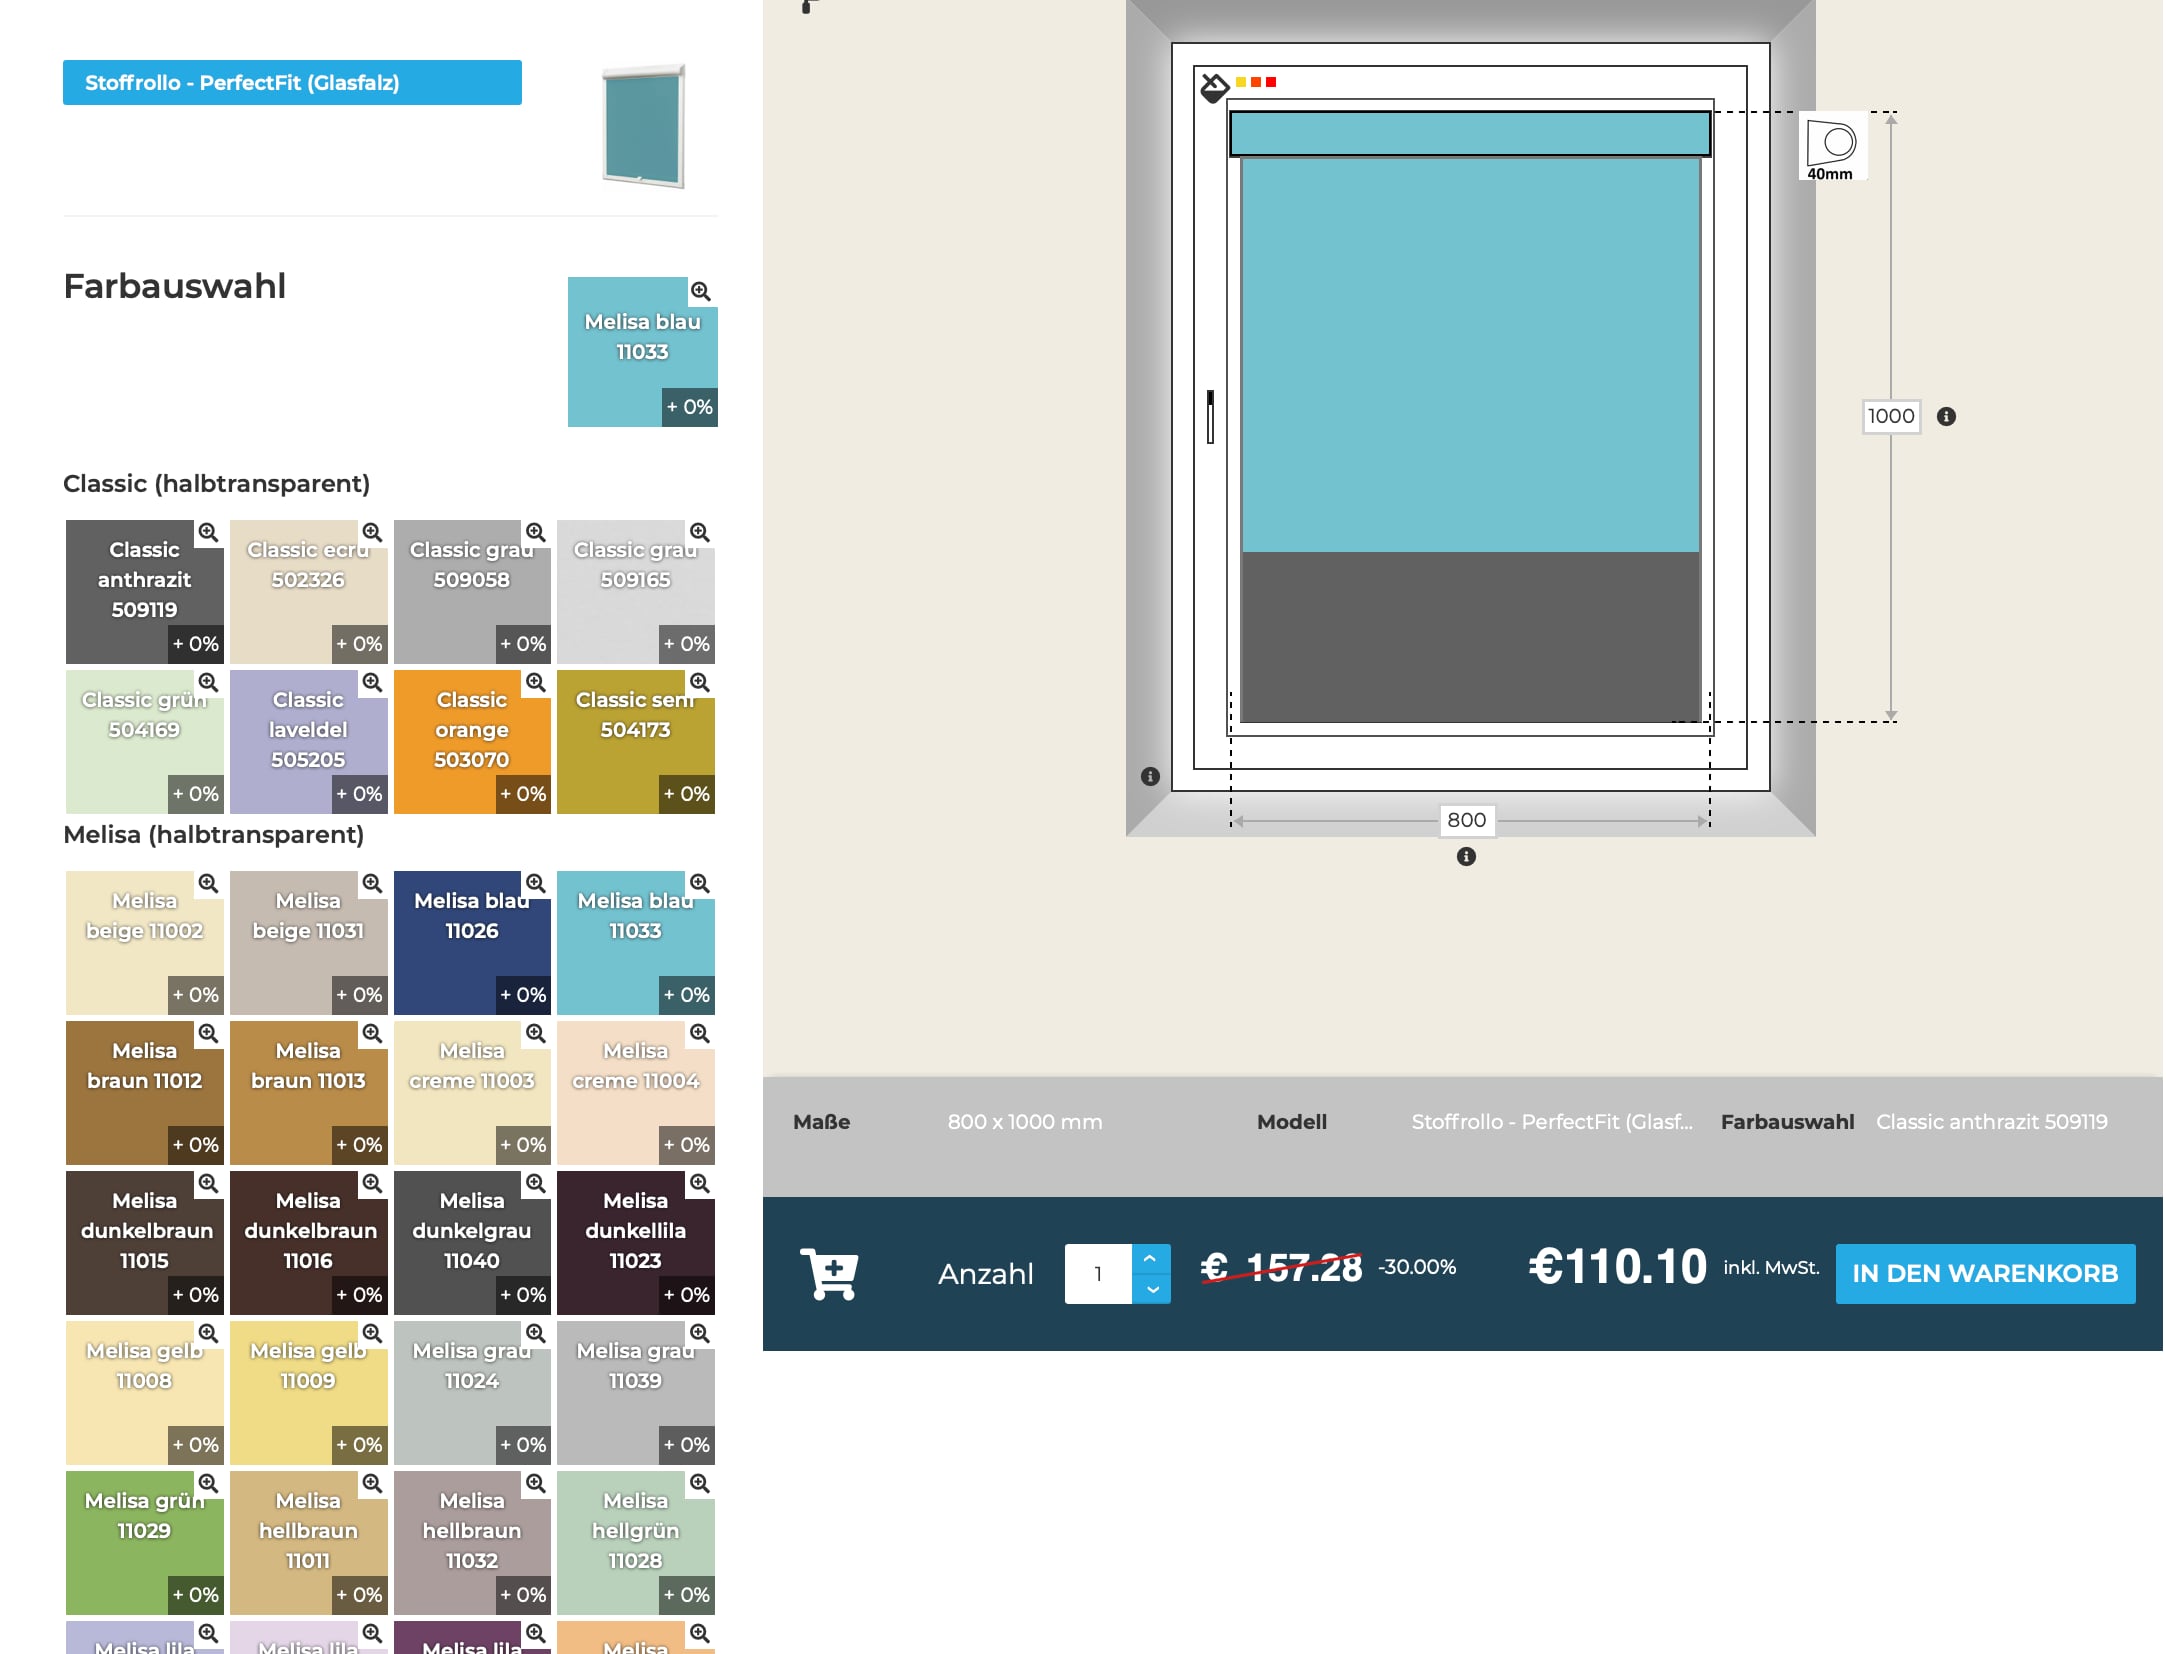Add the blind to cart with IN DEN WARENKORB
Viewport: 2166px width, 1654px height.
tap(1985, 1273)
